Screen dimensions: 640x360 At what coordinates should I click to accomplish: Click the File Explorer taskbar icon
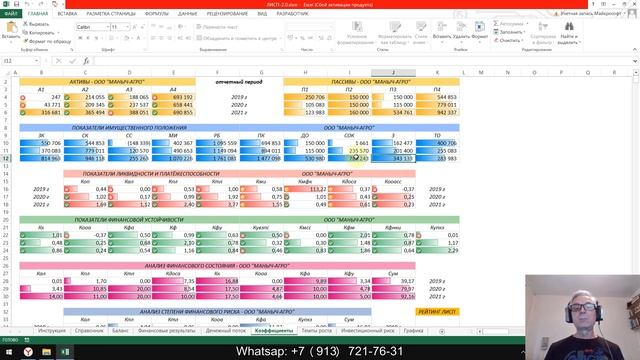click(x=47, y=351)
